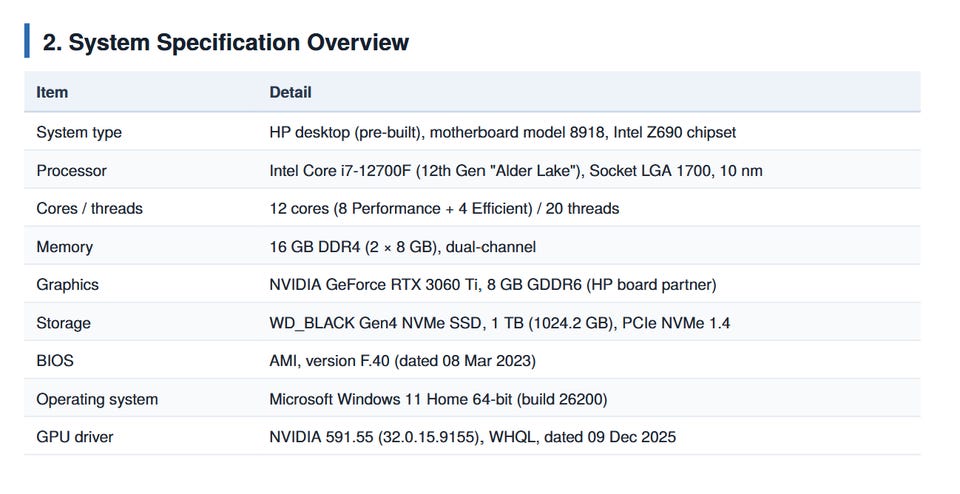Select the 12 cores 20 threads detail
The height and width of the screenshot is (494, 960).
click(444, 208)
